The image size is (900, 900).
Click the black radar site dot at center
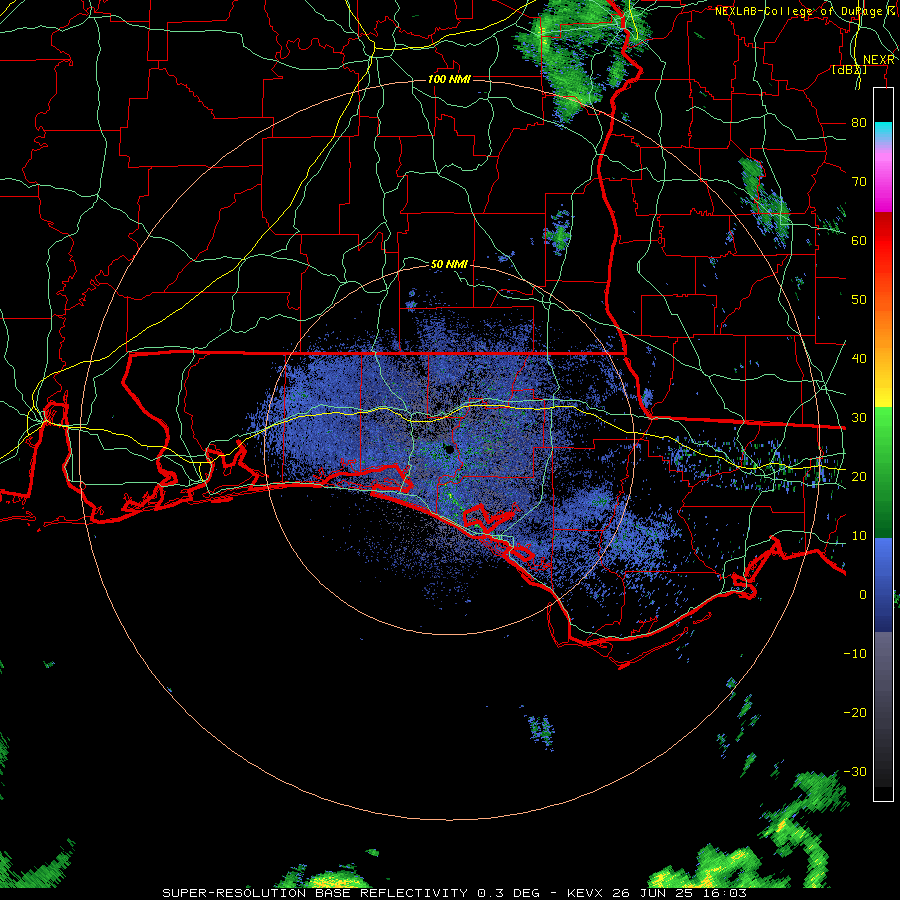point(449,449)
